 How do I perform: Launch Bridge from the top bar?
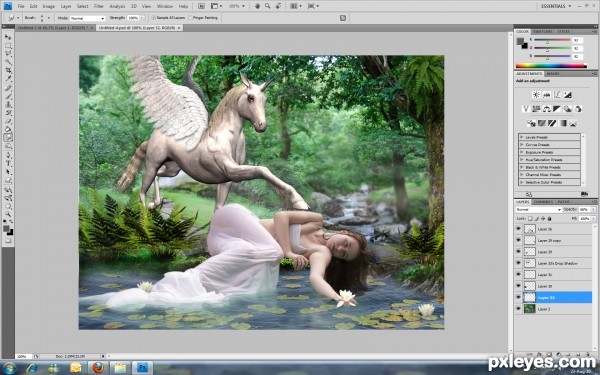click(201, 6)
